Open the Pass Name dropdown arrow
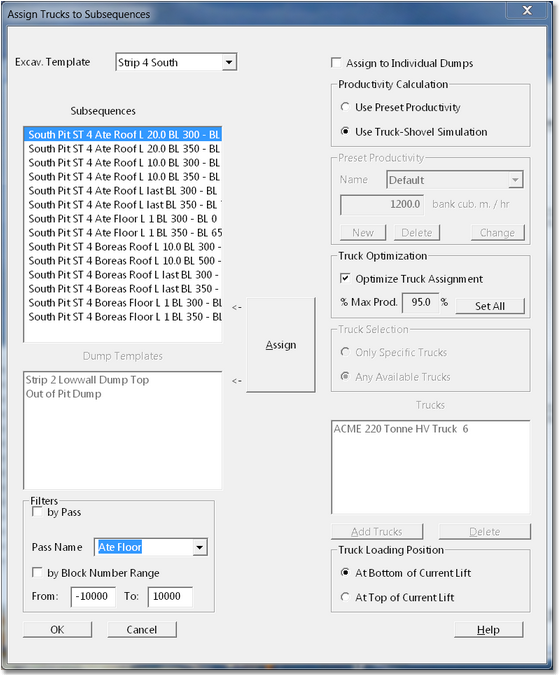The image size is (560, 677). tap(199, 547)
